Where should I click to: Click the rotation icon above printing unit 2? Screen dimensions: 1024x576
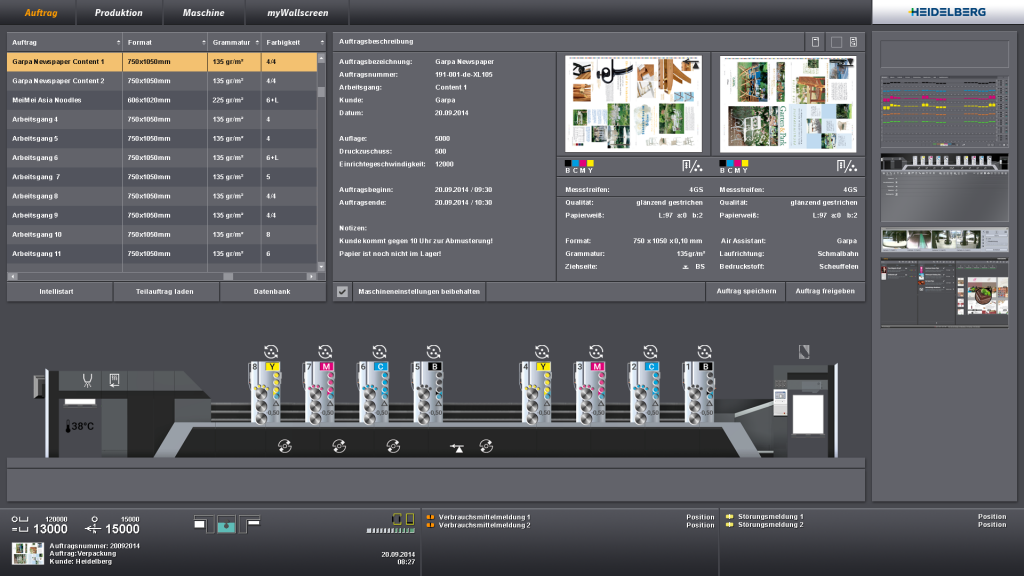click(x=650, y=351)
